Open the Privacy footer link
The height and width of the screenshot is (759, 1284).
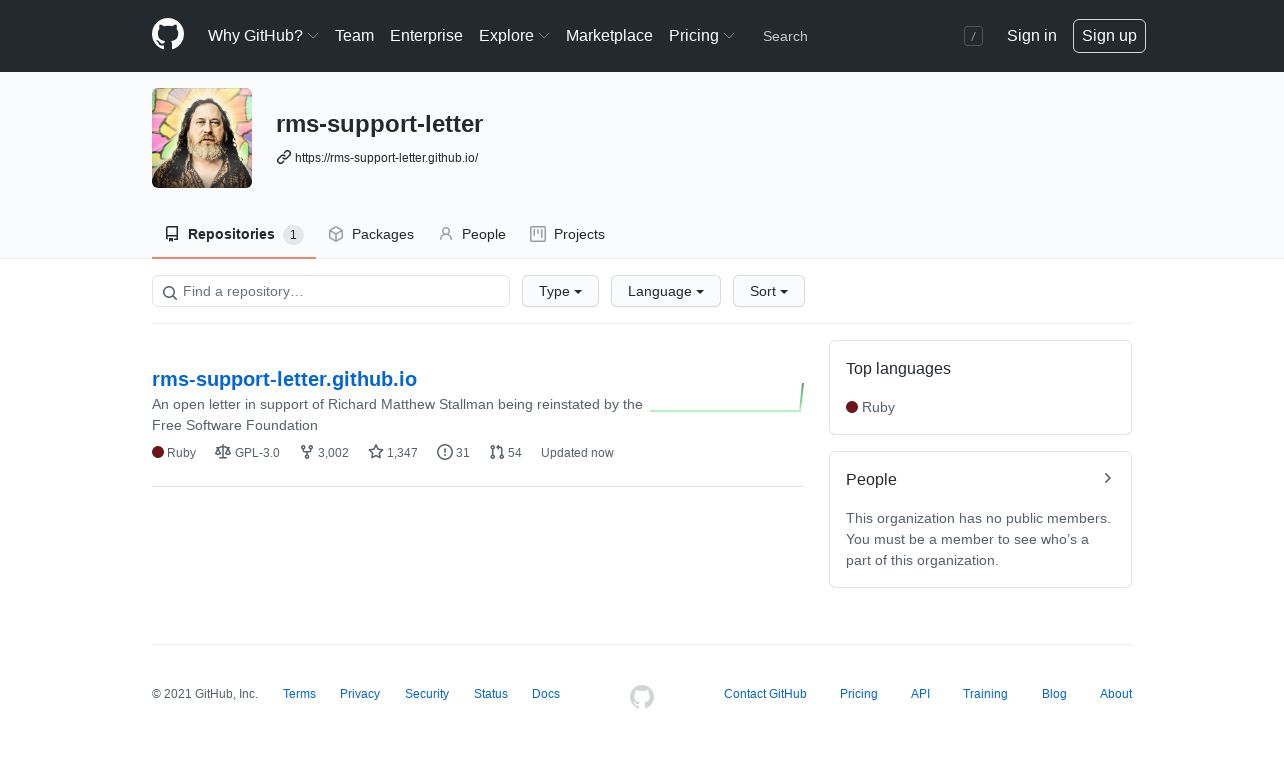pyautogui.click(x=360, y=694)
